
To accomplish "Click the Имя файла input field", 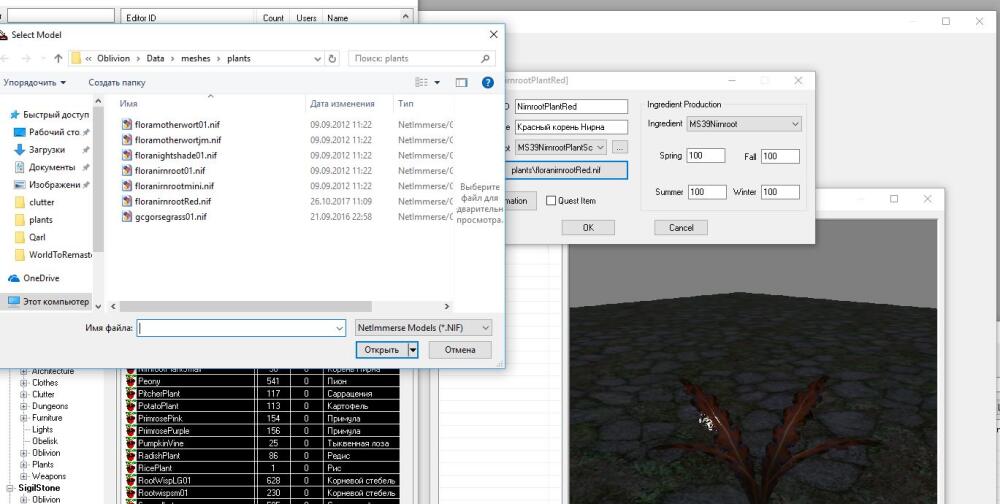I will pyautogui.click(x=236, y=328).
